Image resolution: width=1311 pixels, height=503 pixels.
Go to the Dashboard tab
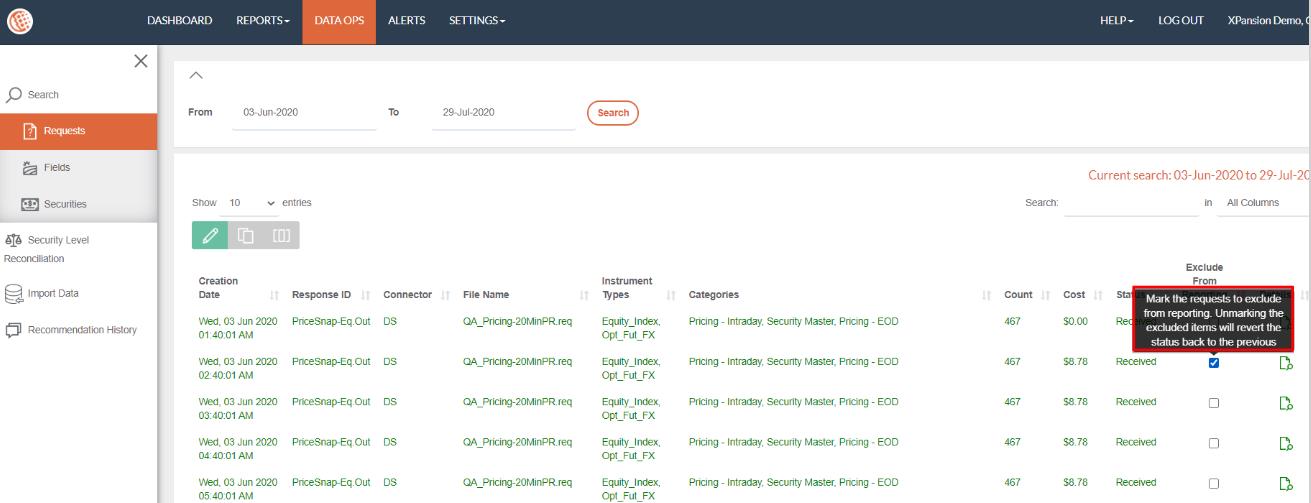pos(180,21)
